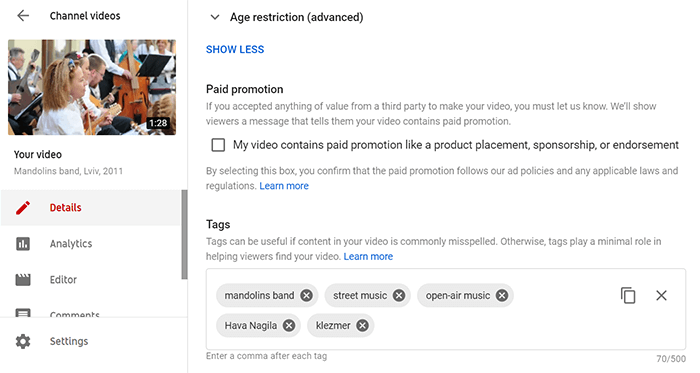The height and width of the screenshot is (373, 700).
Task: Remove the 'open-air music' tag
Action: click(502, 295)
